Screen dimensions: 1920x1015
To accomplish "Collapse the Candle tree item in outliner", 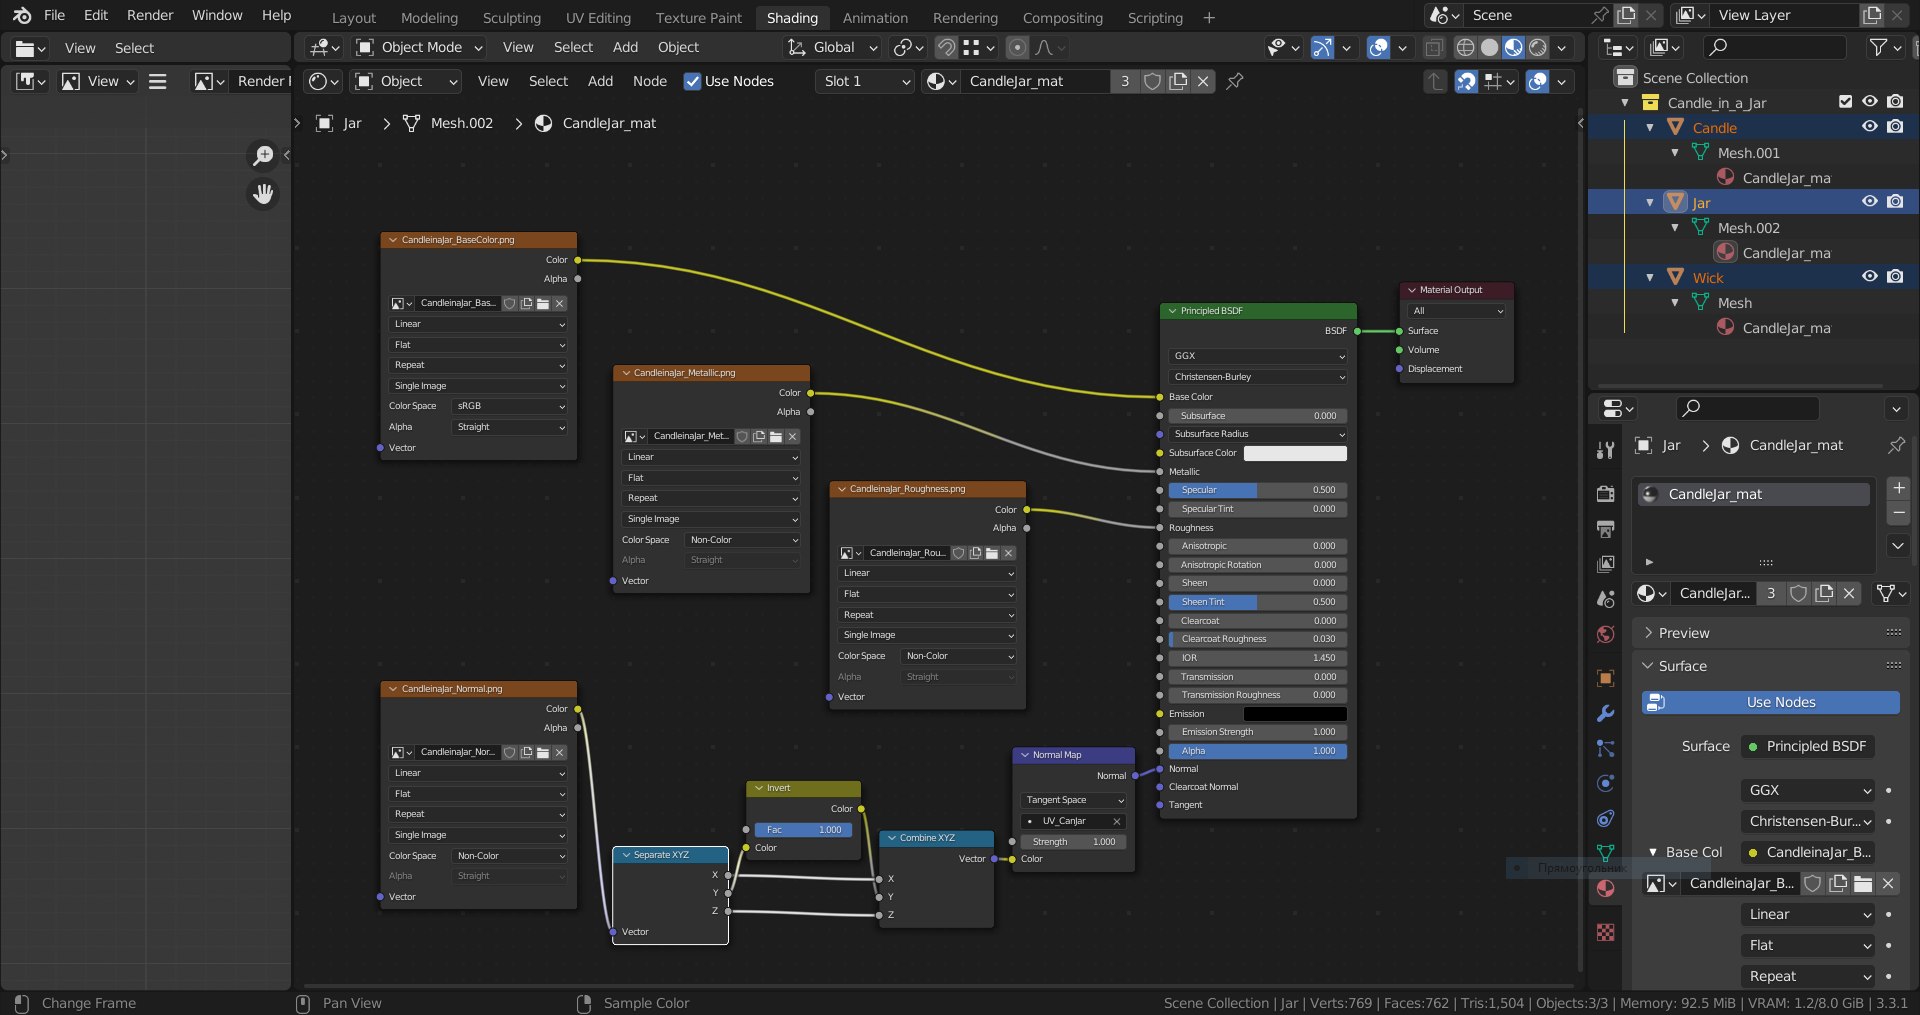I will [1650, 127].
